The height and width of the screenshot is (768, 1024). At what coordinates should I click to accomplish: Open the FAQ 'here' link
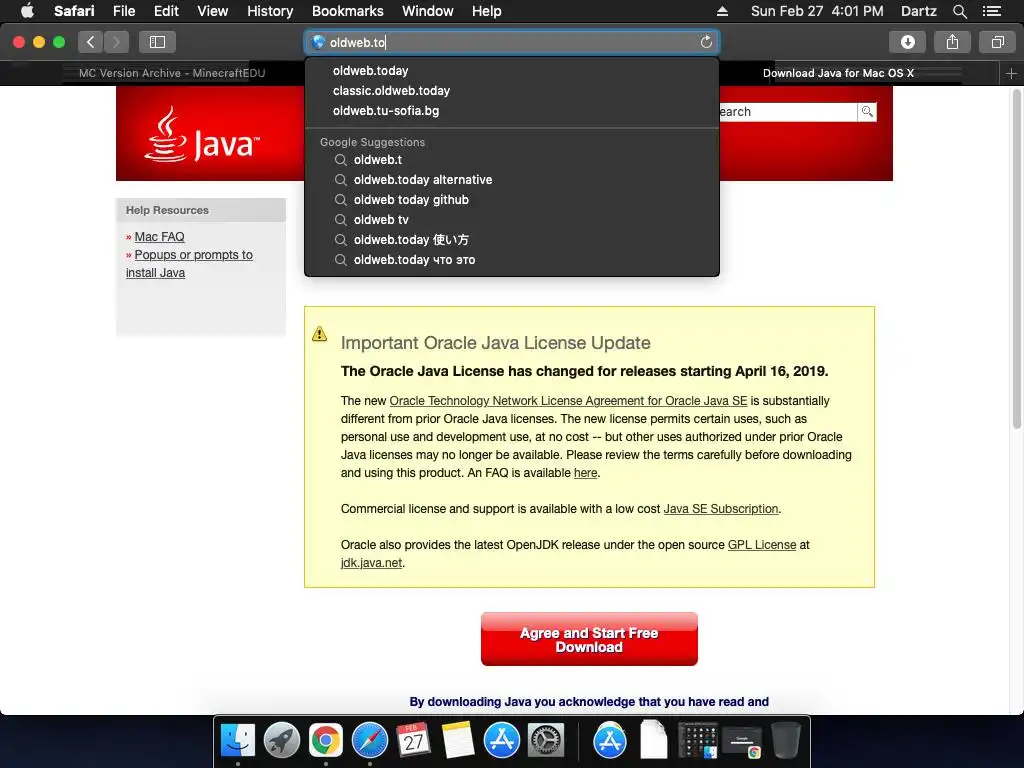pyautogui.click(x=585, y=473)
